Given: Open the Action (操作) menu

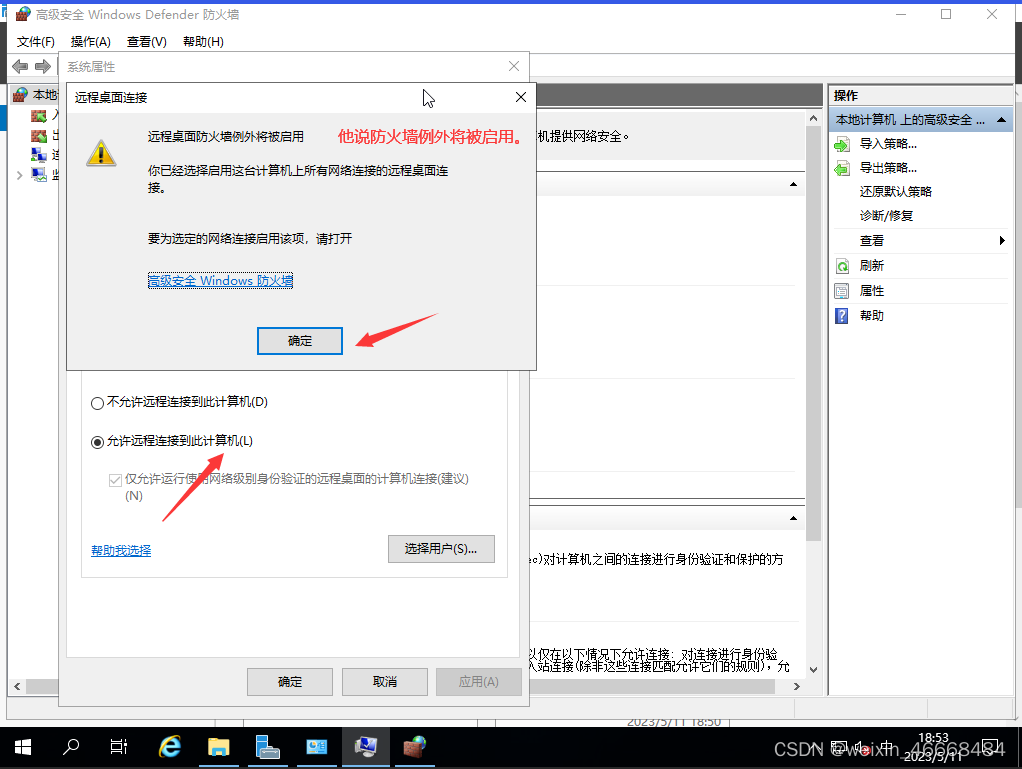Looking at the screenshot, I should point(91,42).
